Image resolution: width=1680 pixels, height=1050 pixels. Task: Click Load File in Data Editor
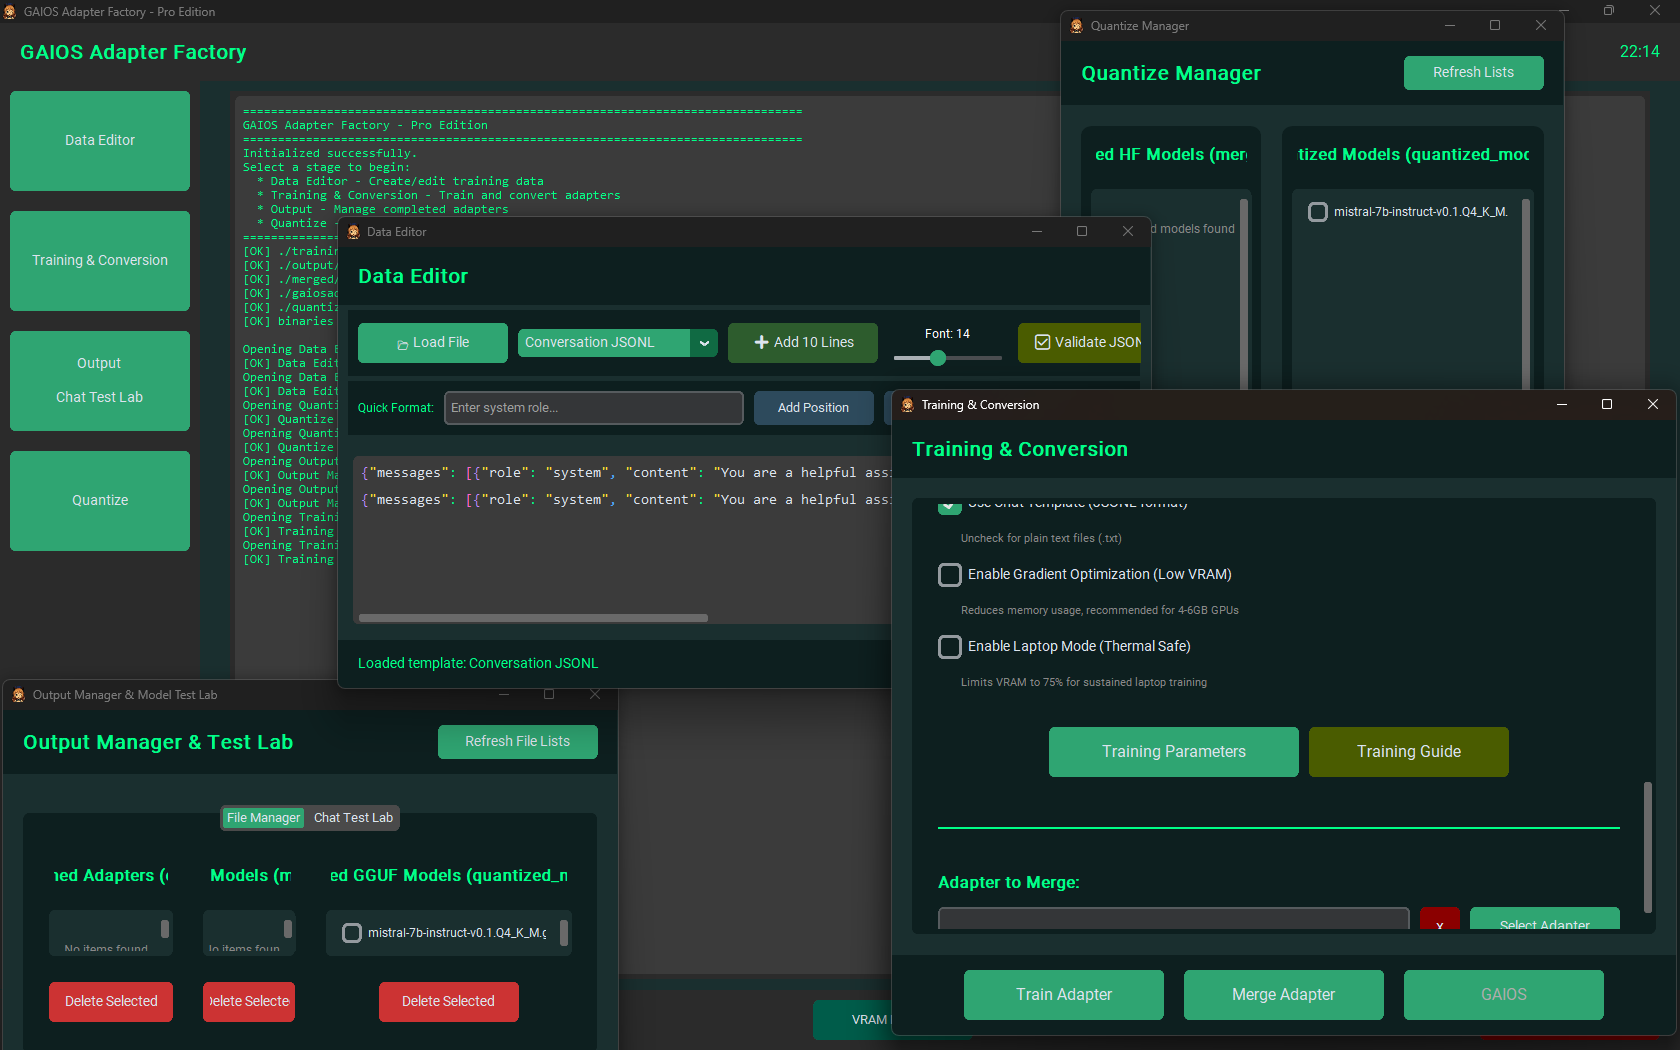click(433, 343)
